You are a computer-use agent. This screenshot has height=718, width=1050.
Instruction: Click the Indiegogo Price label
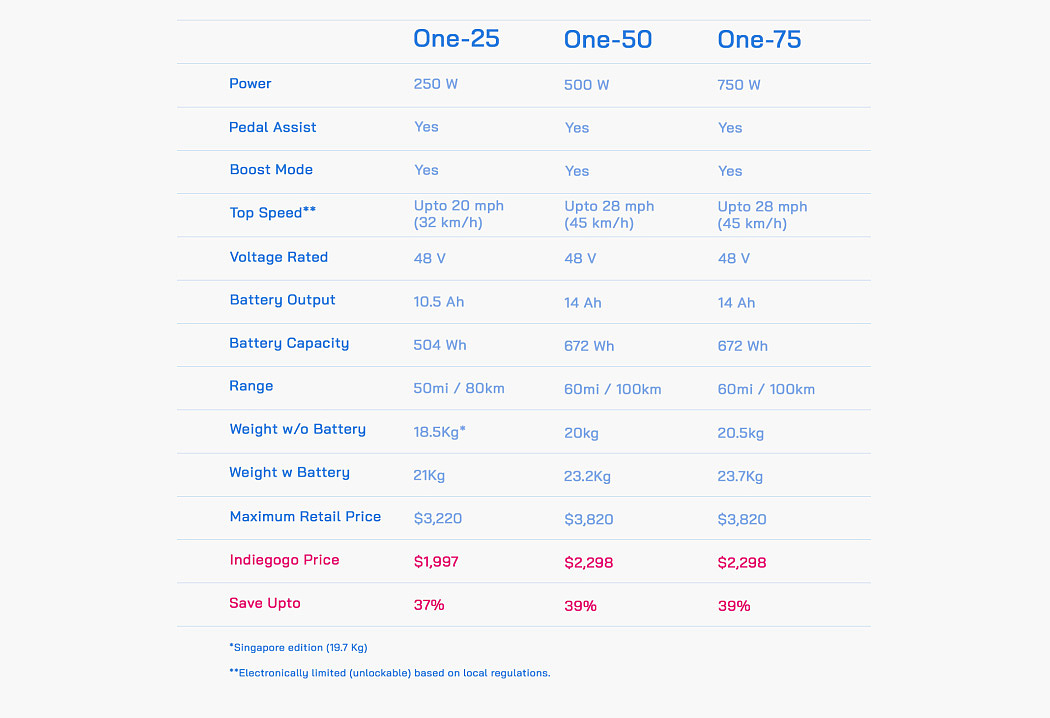(x=284, y=560)
